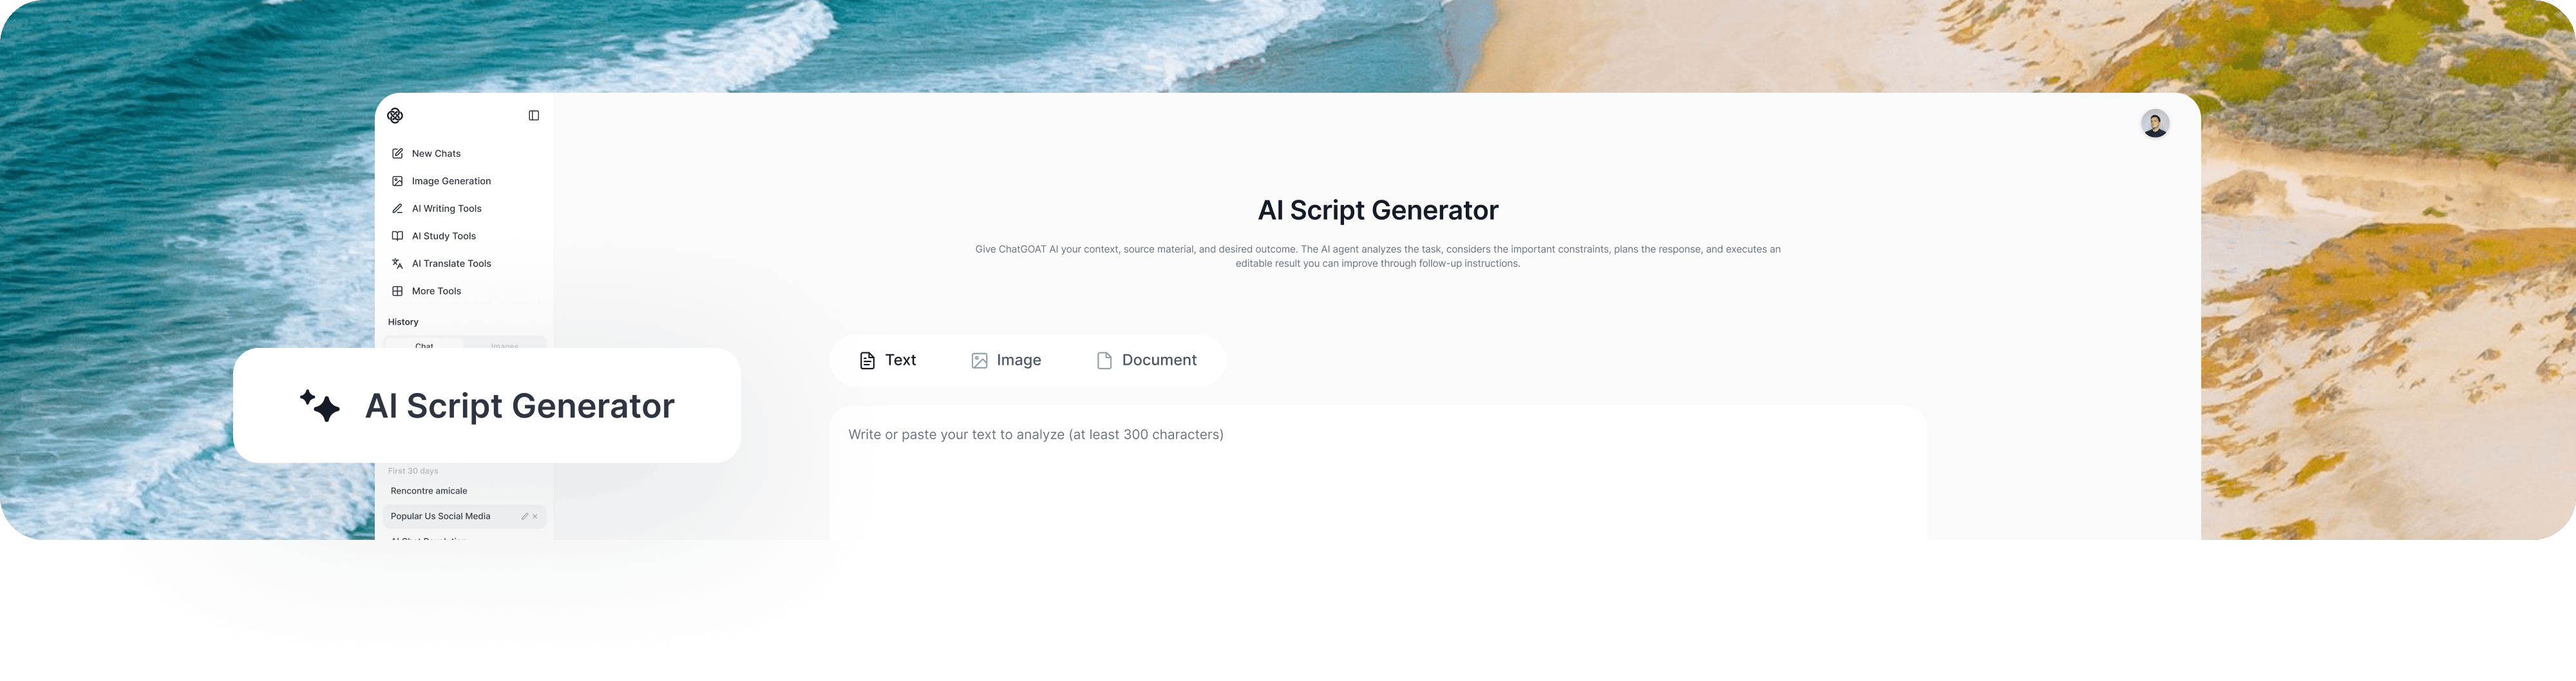Switch to the Image input tab

click(x=1006, y=360)
